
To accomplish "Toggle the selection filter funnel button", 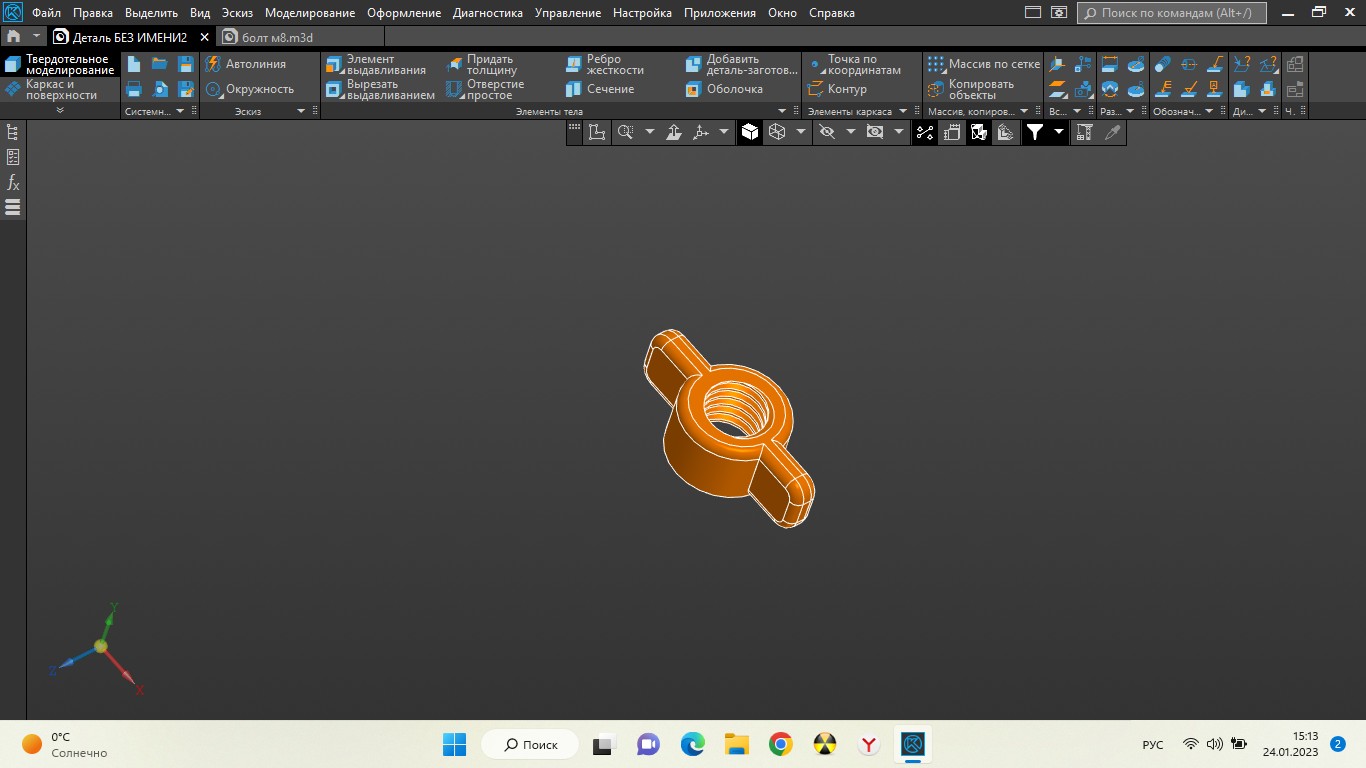I will coord(1035,132).
